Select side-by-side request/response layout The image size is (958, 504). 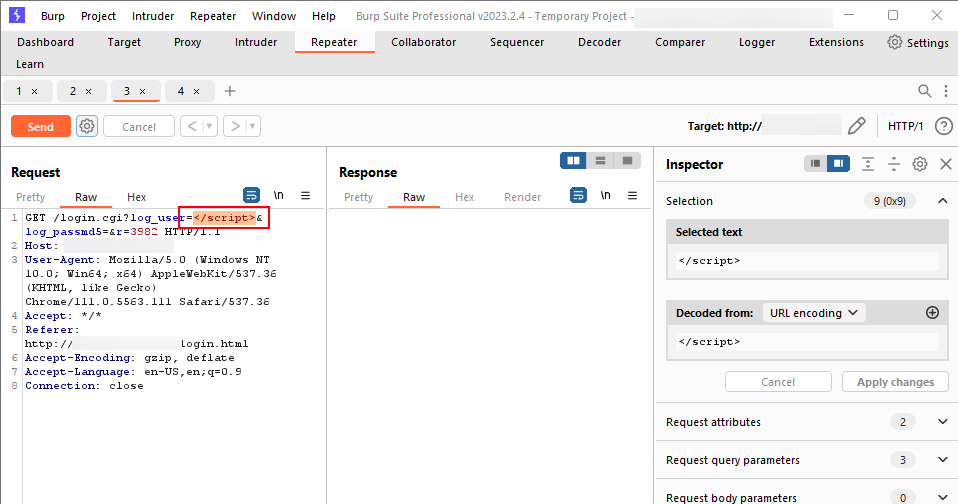pyautogui.click(x=573, y=161)
